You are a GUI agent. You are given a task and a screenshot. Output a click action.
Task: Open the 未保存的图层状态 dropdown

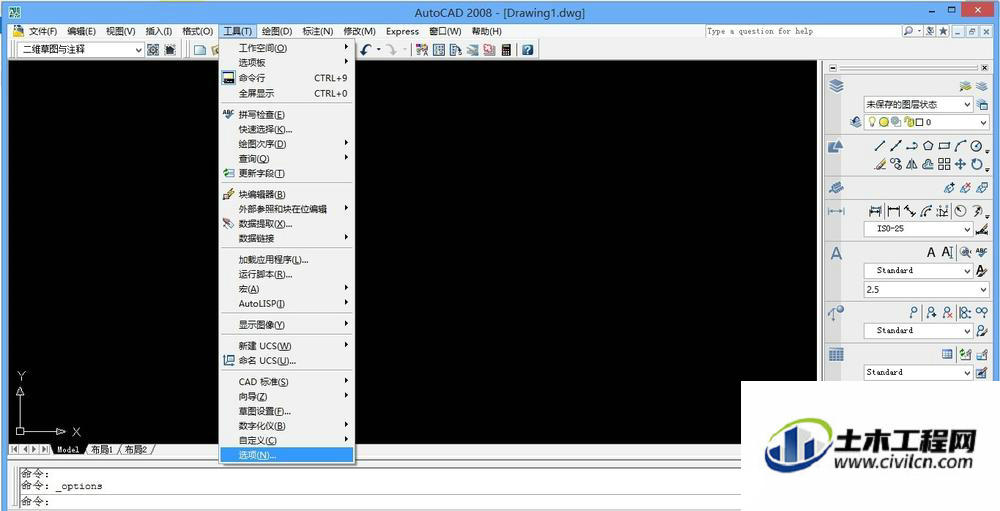point(918,104)
